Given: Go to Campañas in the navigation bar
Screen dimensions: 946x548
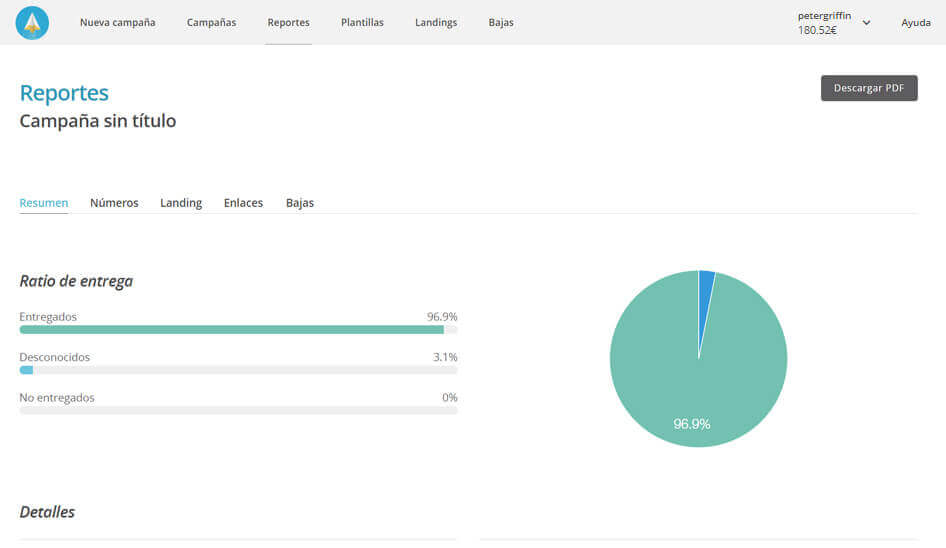Looking at the screenshot, I should [x=211, y=22].
